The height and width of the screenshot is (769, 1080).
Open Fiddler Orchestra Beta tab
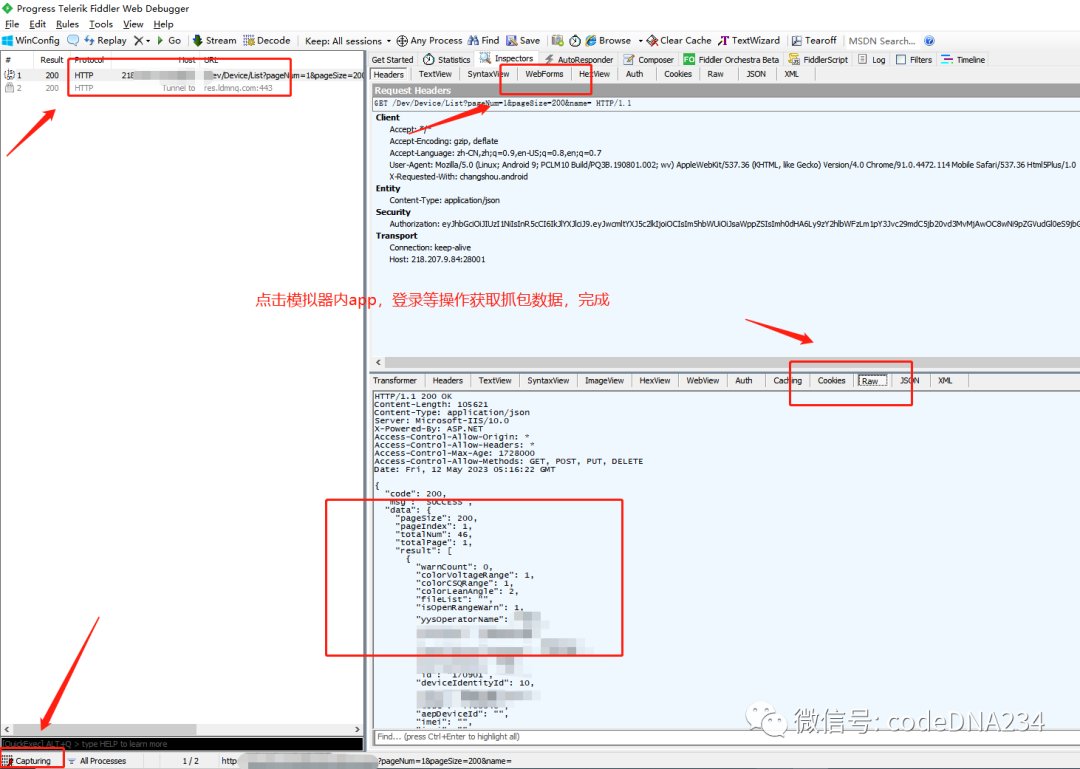coord(731,60)
